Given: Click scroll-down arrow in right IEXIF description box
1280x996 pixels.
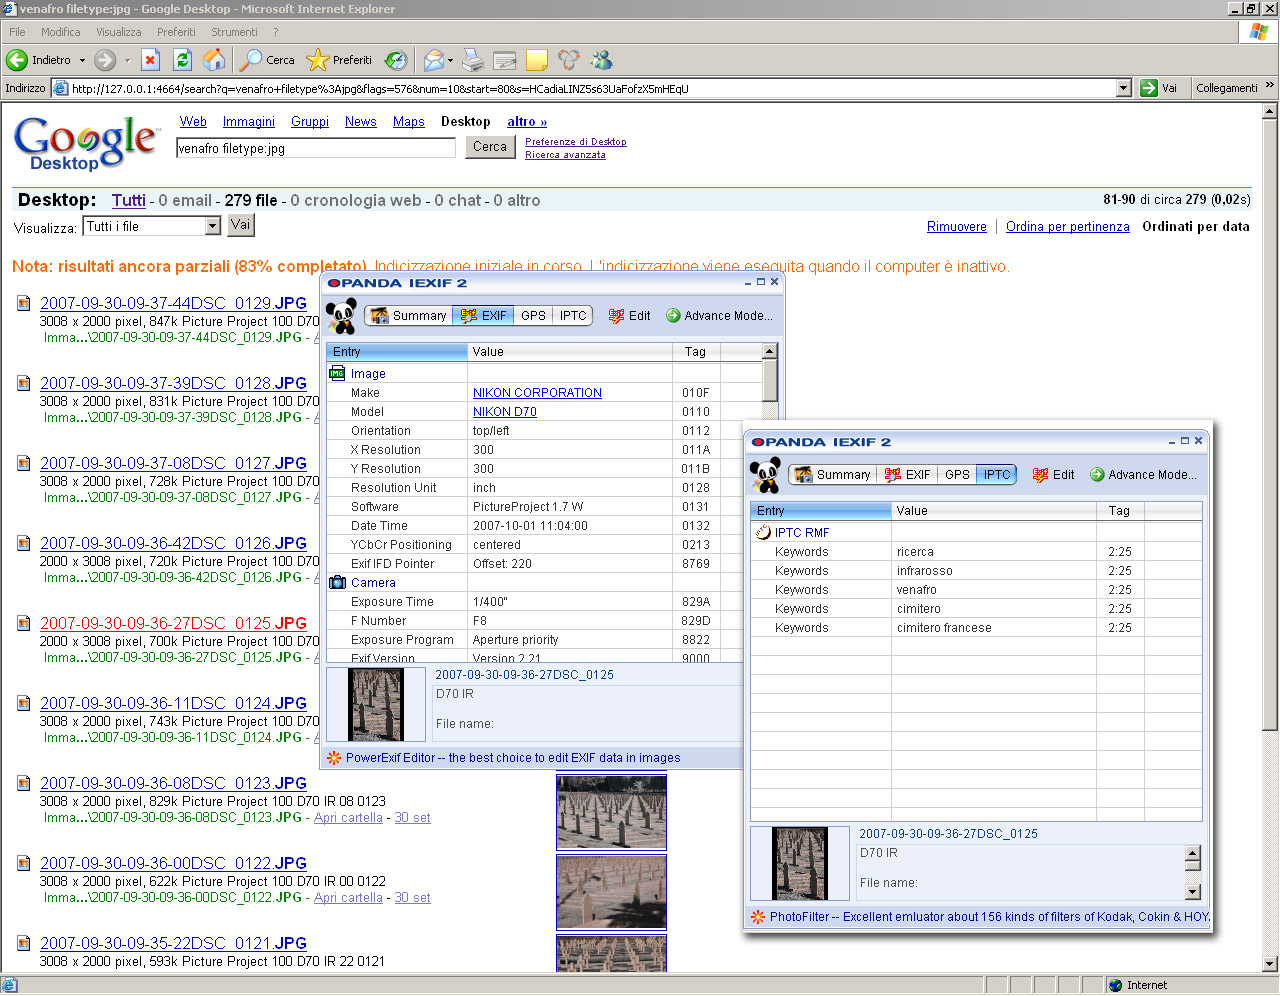Looking at the screenshot, I should click(1193, 892).
